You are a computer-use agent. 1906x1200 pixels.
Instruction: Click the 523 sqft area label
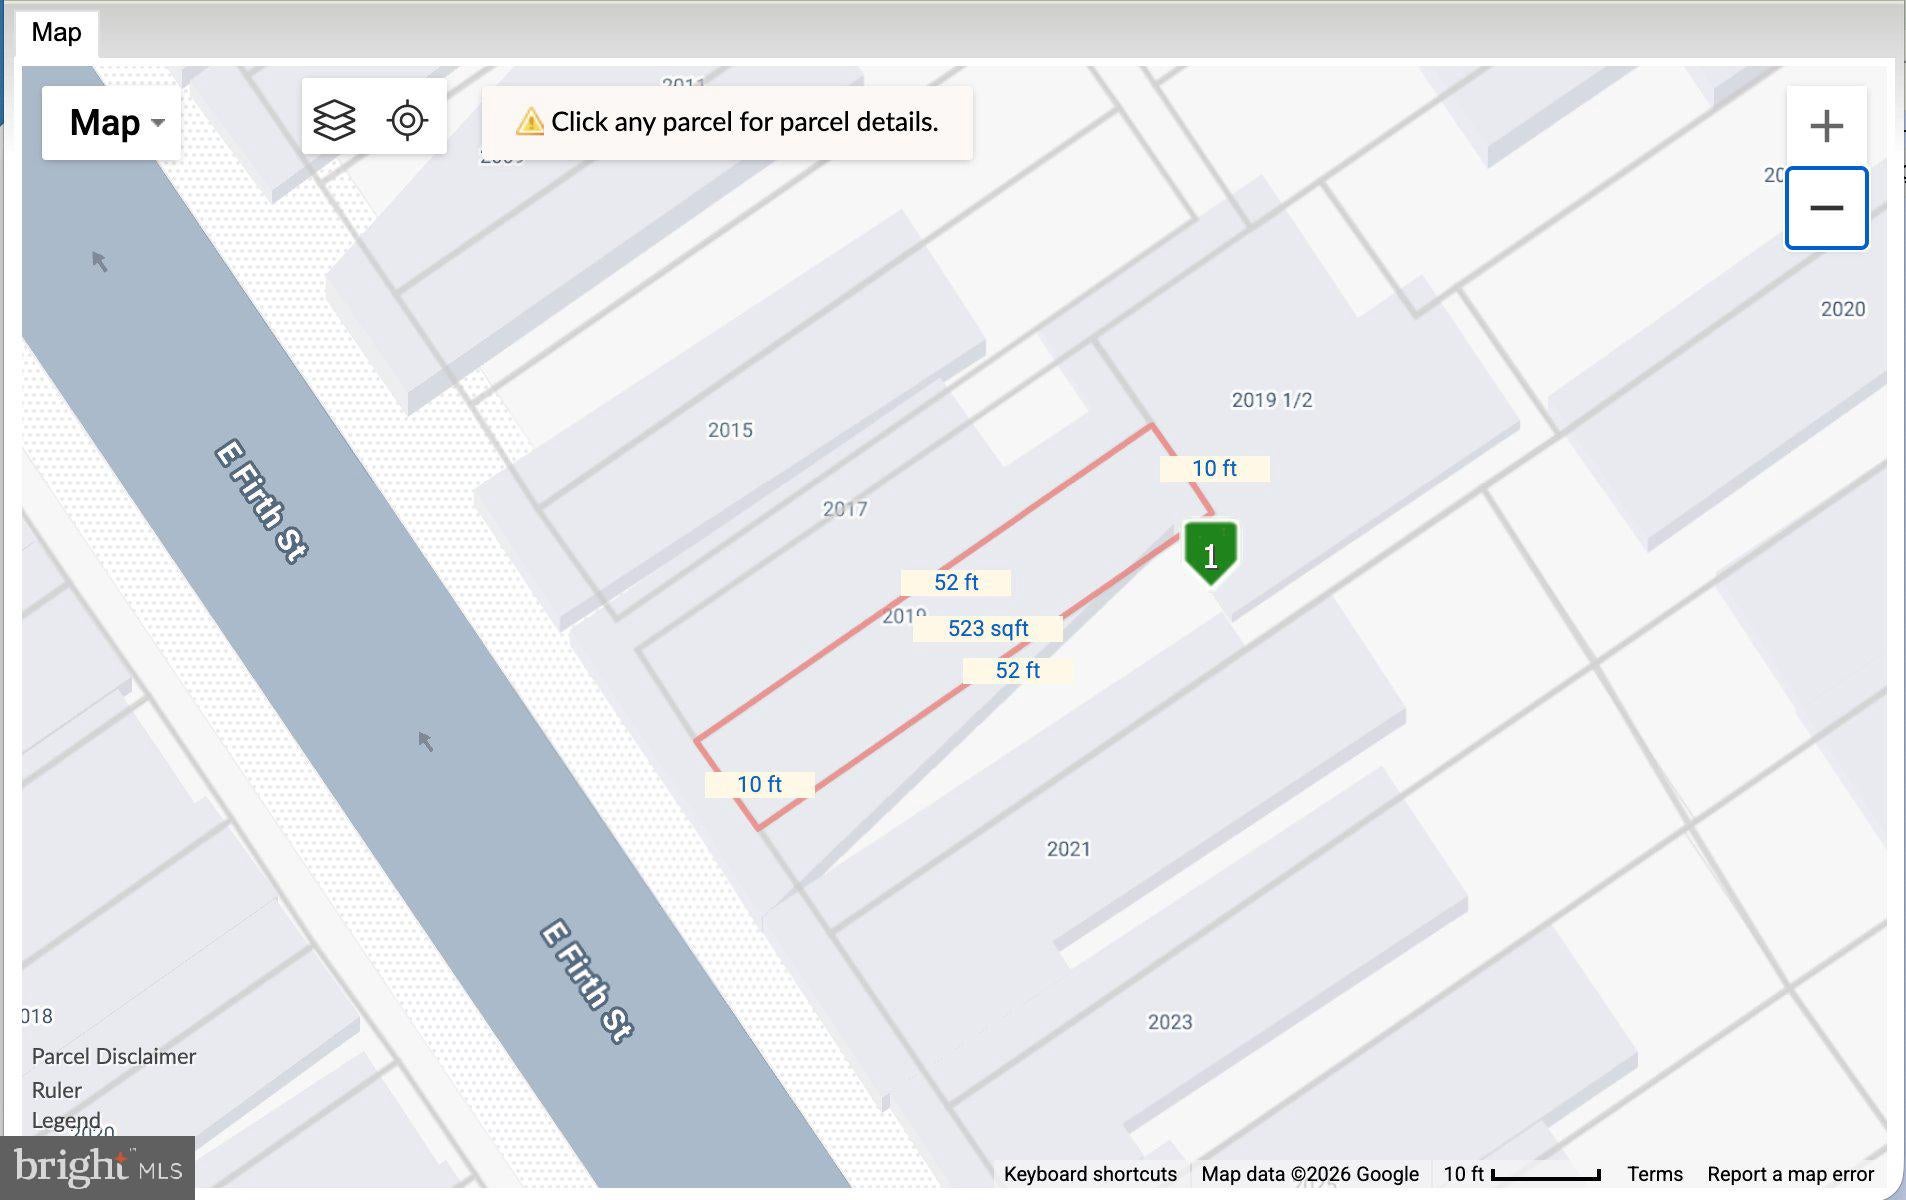pos(988,628)
